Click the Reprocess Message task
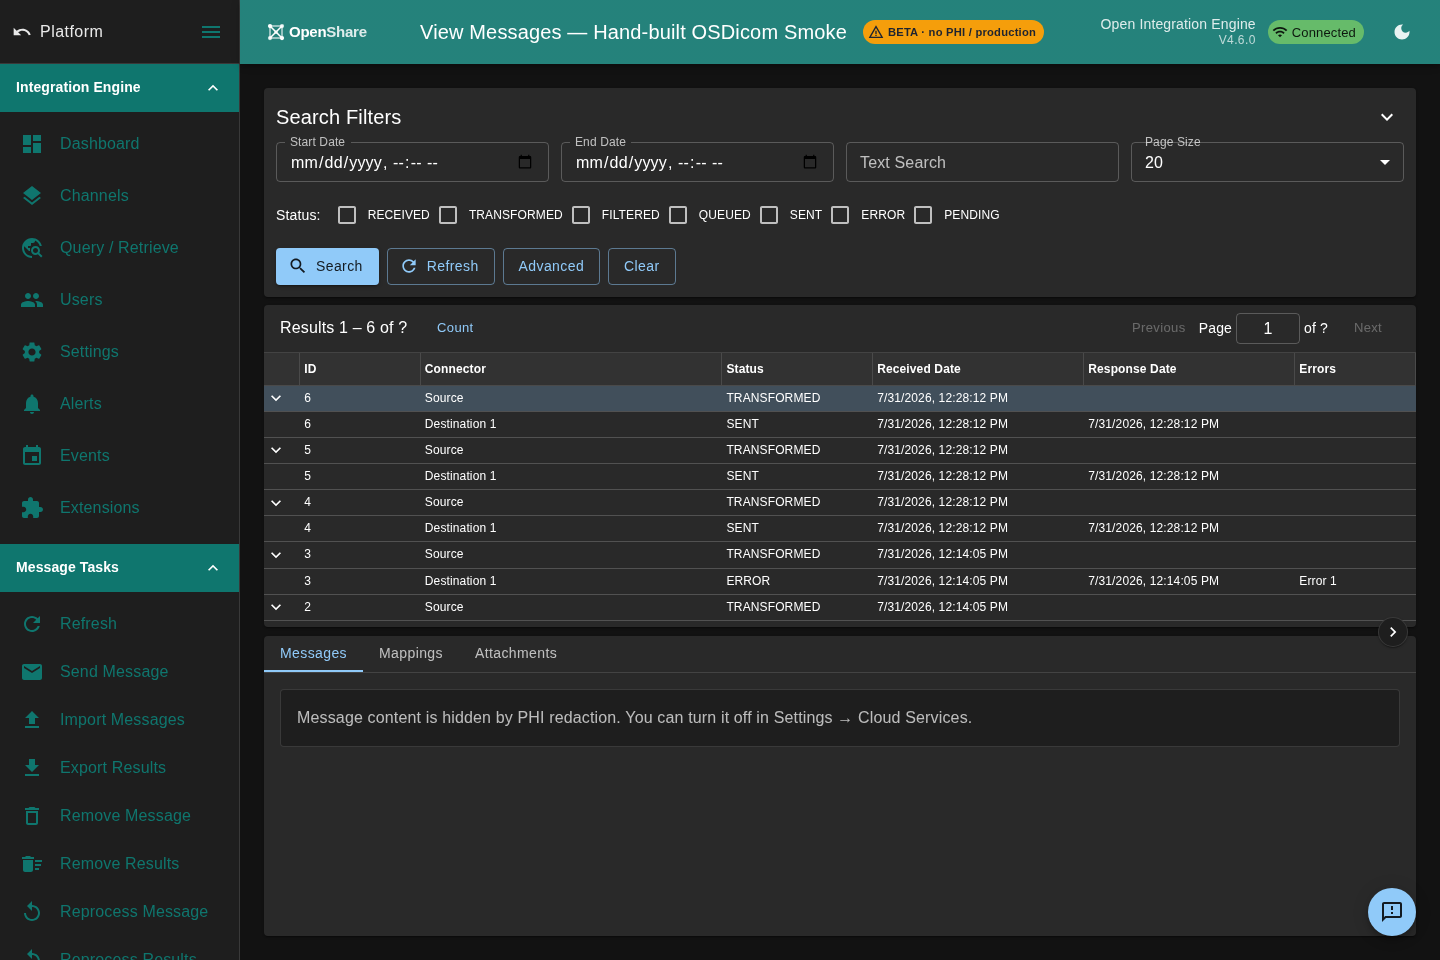Image resolution: width=1440 pixels, height=960 pixels. 119,912
